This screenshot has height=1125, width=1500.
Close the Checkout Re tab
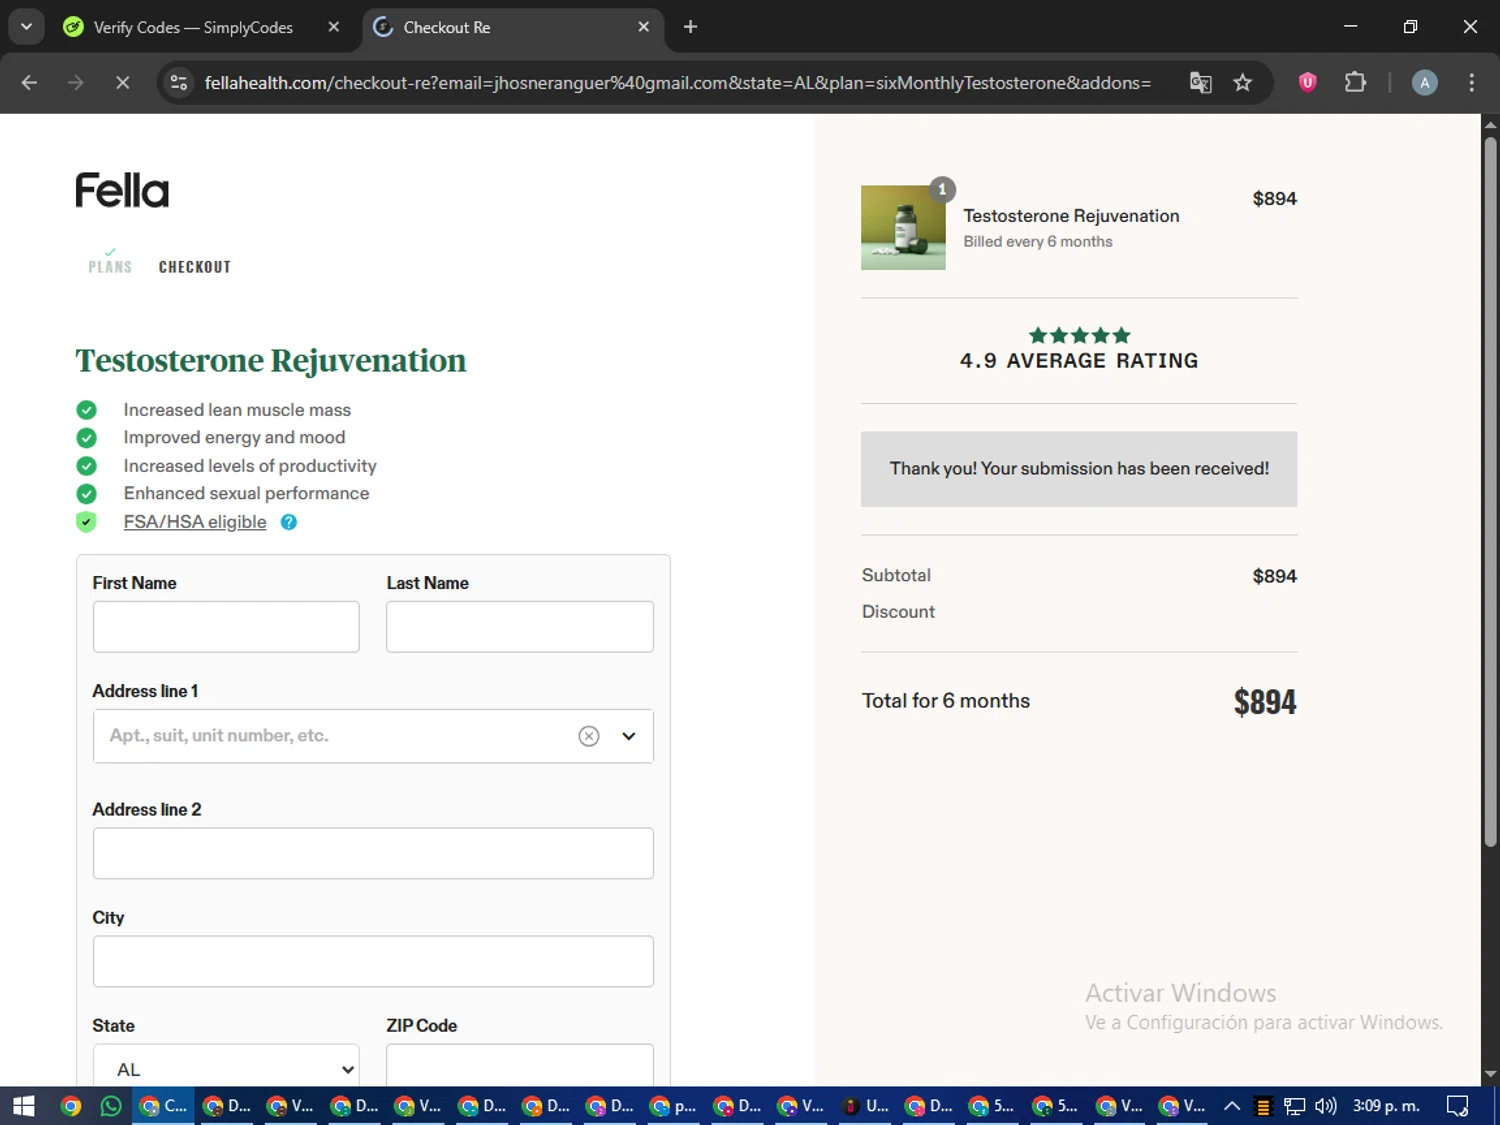[x=644, y=27]
